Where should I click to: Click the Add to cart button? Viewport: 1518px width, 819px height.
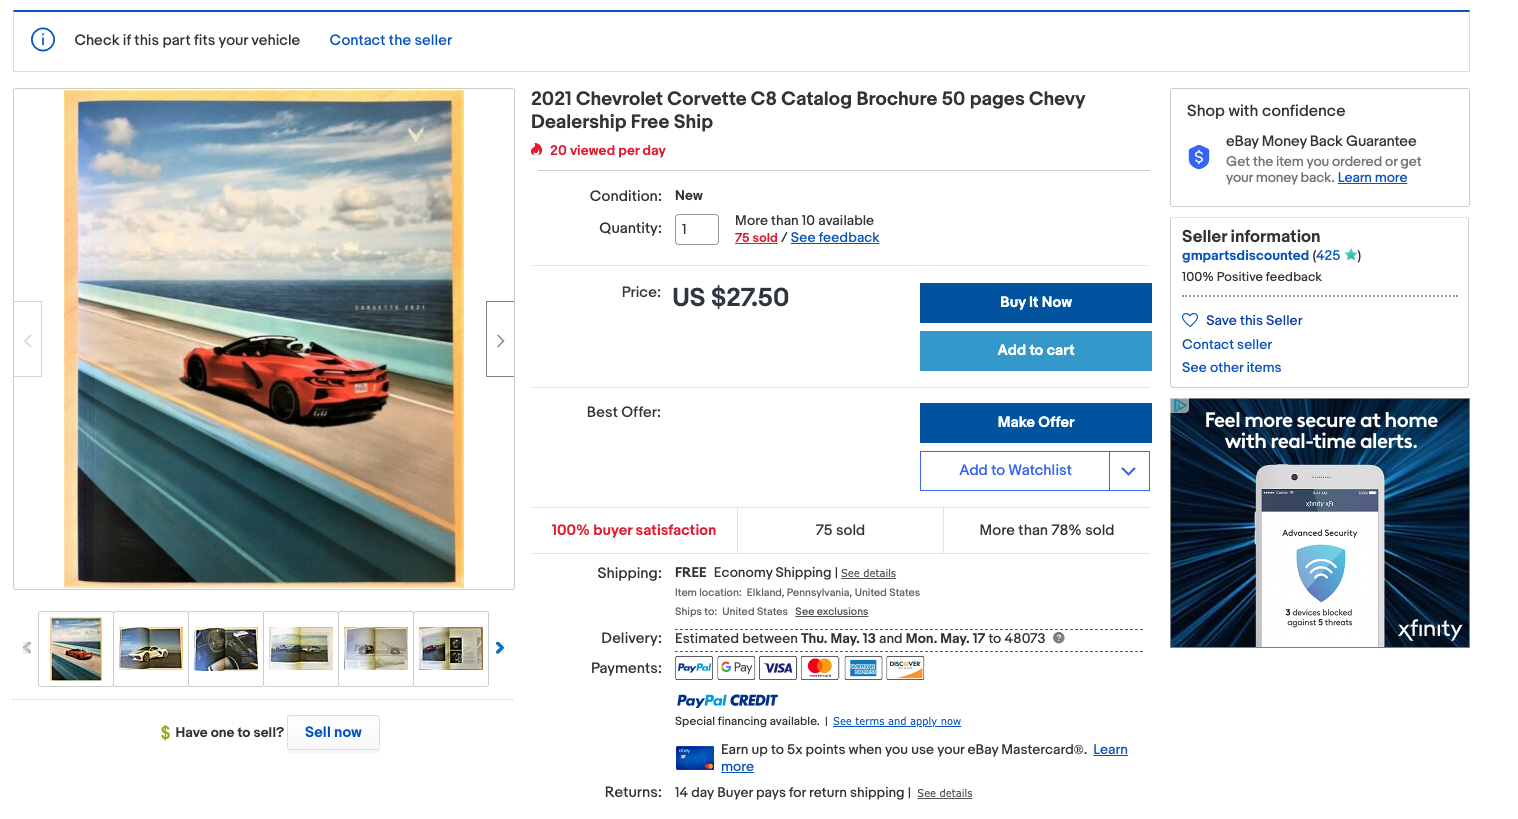[1035, 350]
